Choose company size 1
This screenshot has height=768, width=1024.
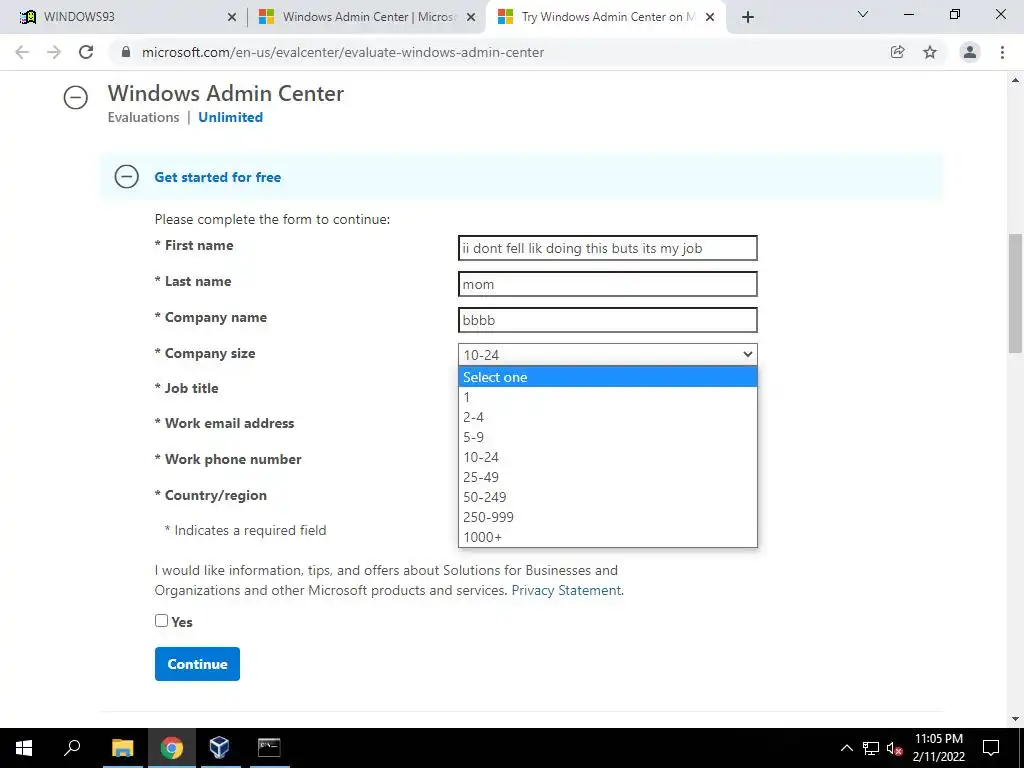(x=607, y=397)
